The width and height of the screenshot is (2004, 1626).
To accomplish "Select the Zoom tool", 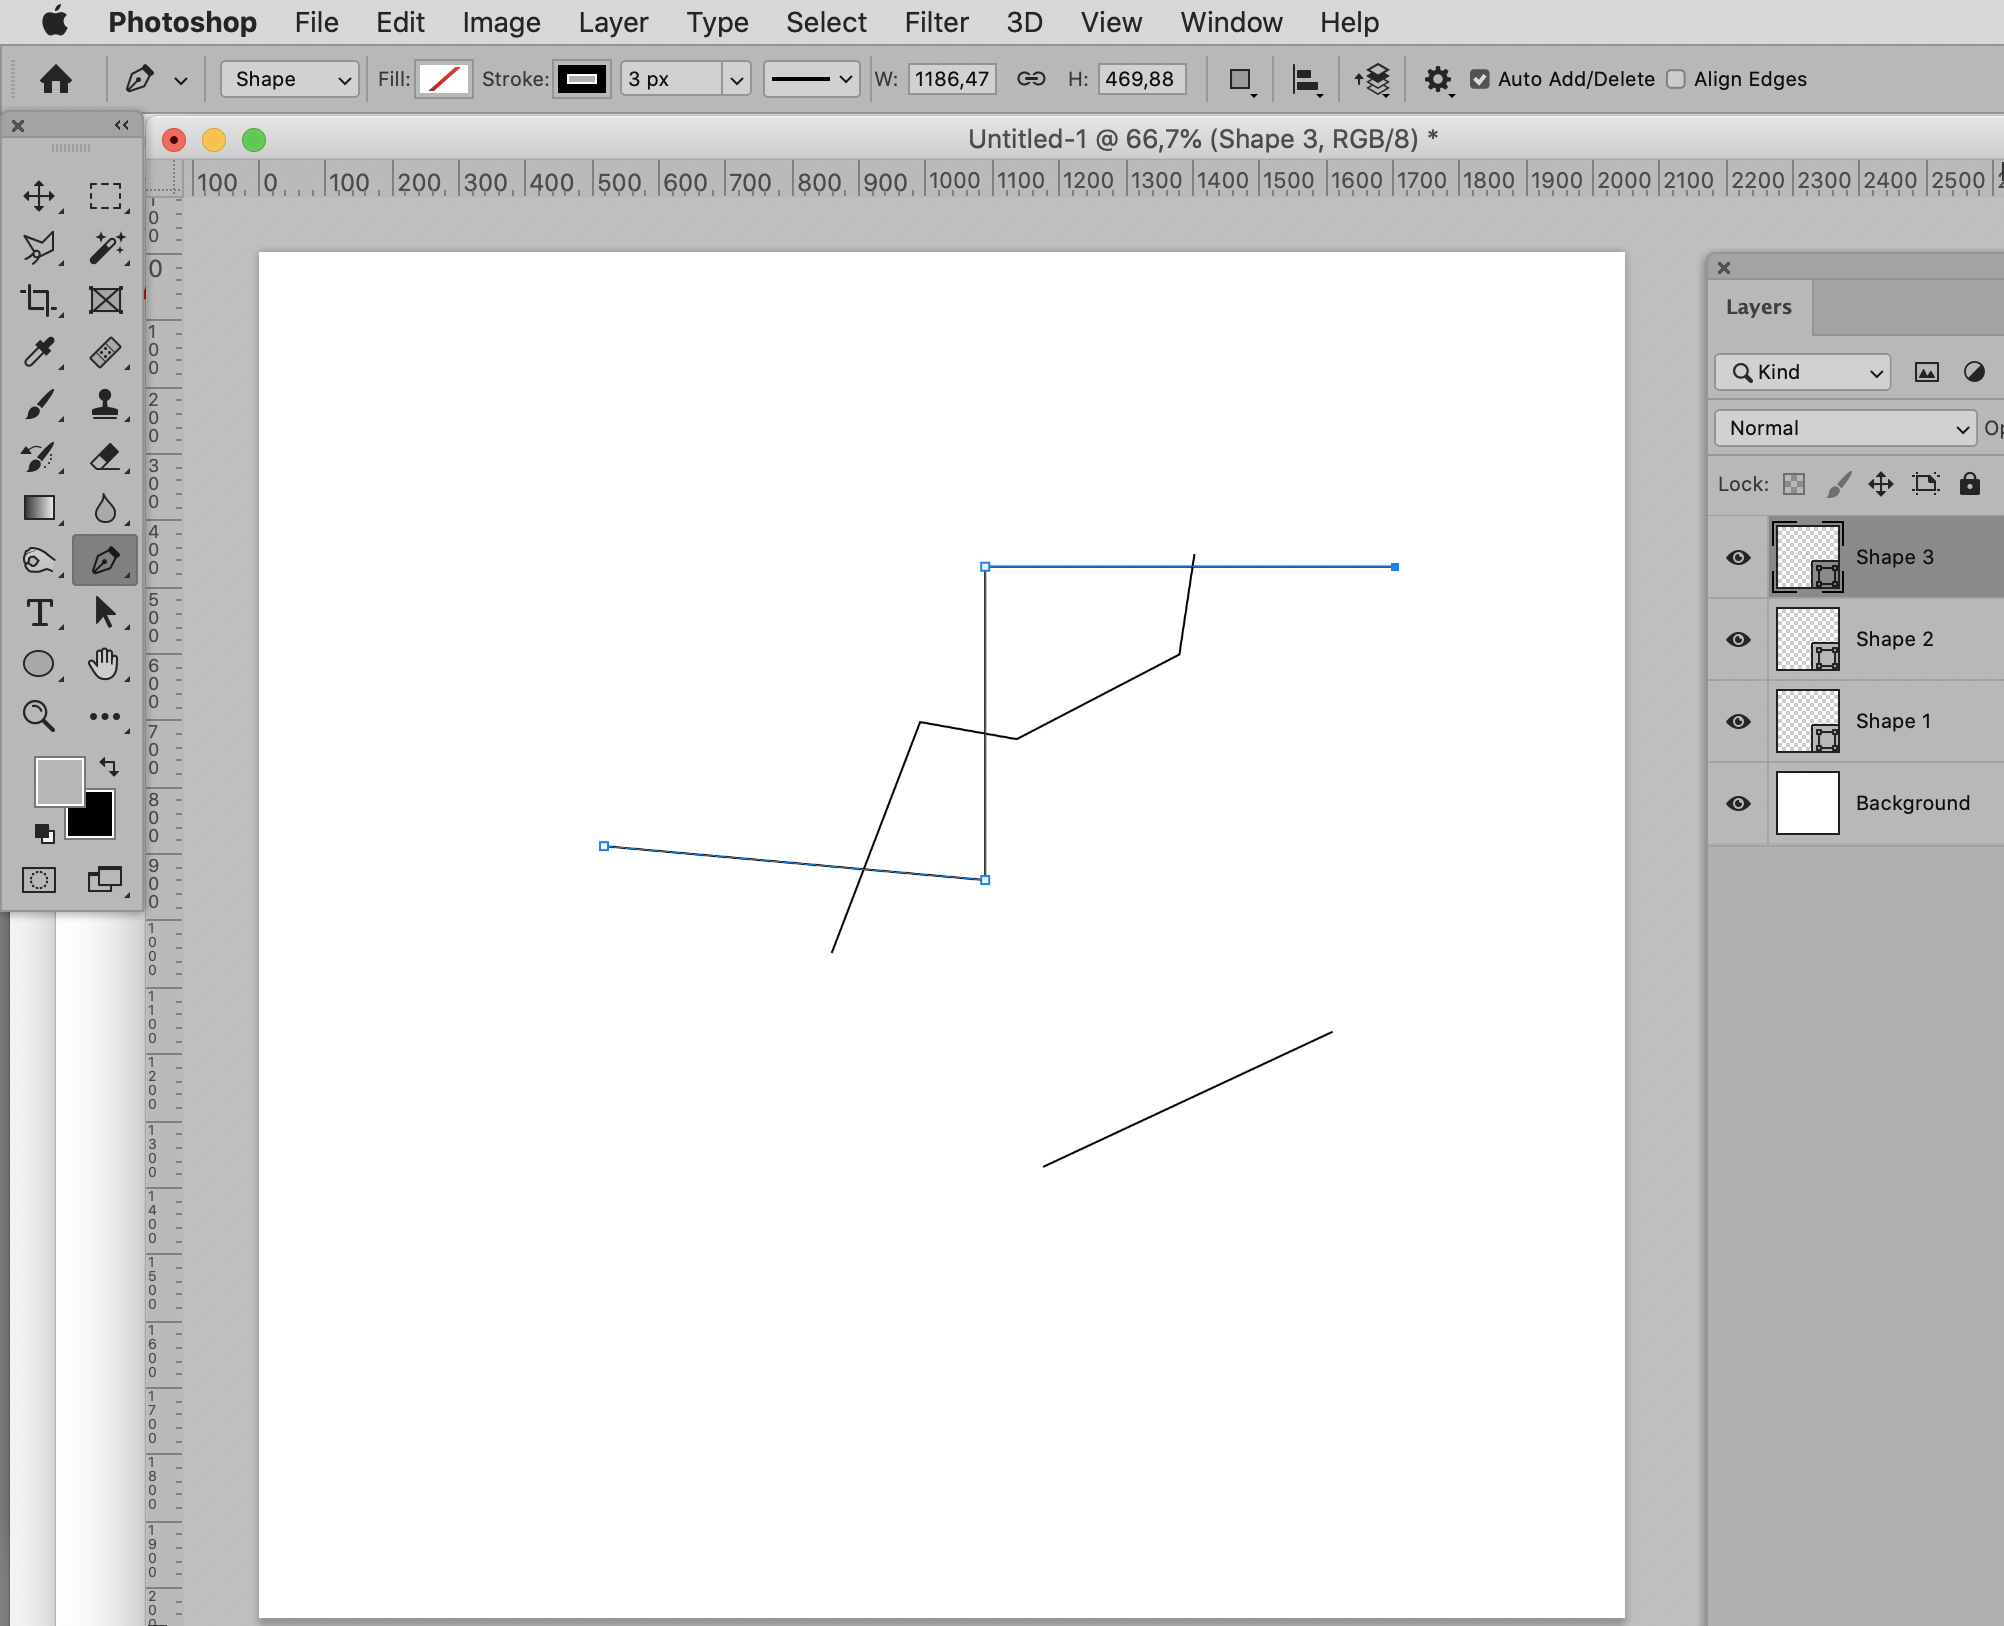I will [40, 716].
